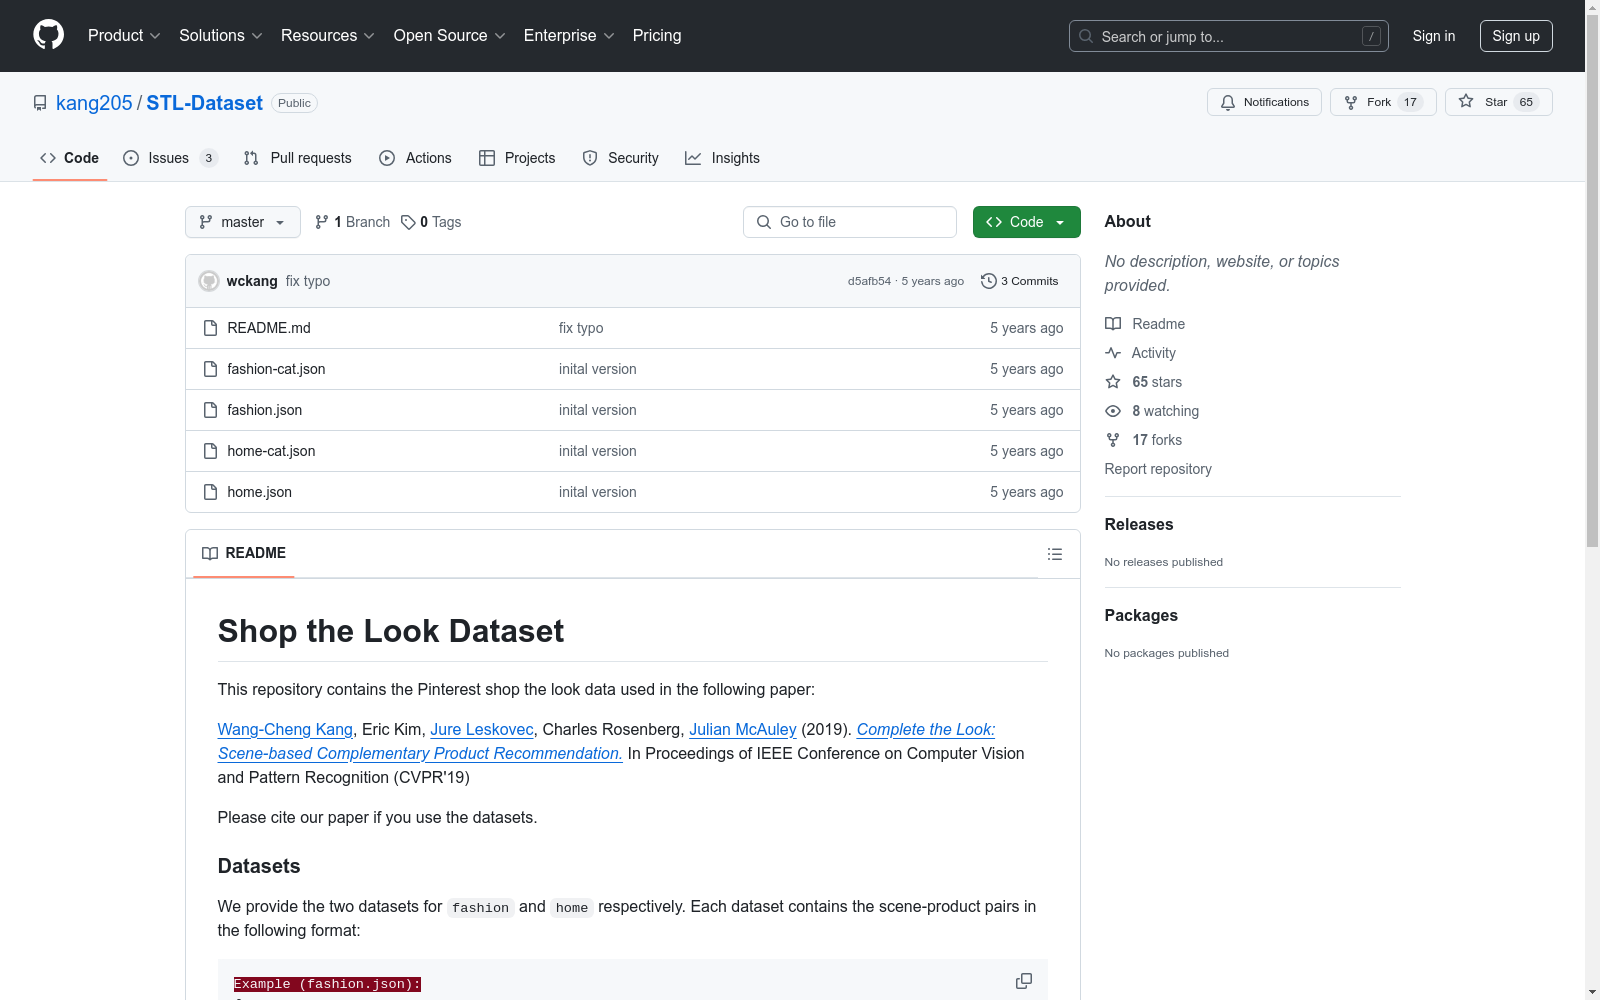This screenshot has width=1600, height=1000.
Task: Open the wckang author link
Action: tap(252, 281)
